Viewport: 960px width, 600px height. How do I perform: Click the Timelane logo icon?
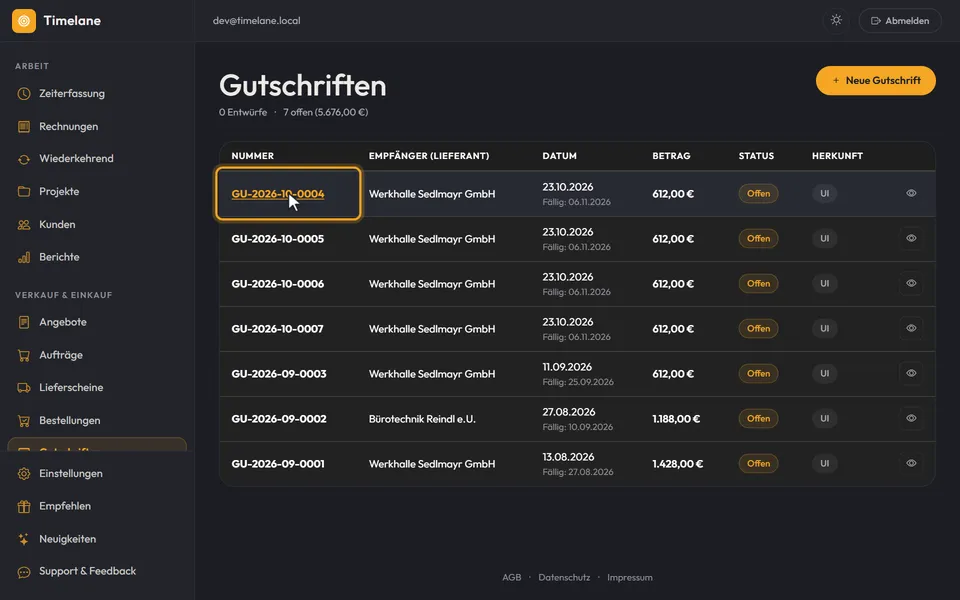pos(24,21)
